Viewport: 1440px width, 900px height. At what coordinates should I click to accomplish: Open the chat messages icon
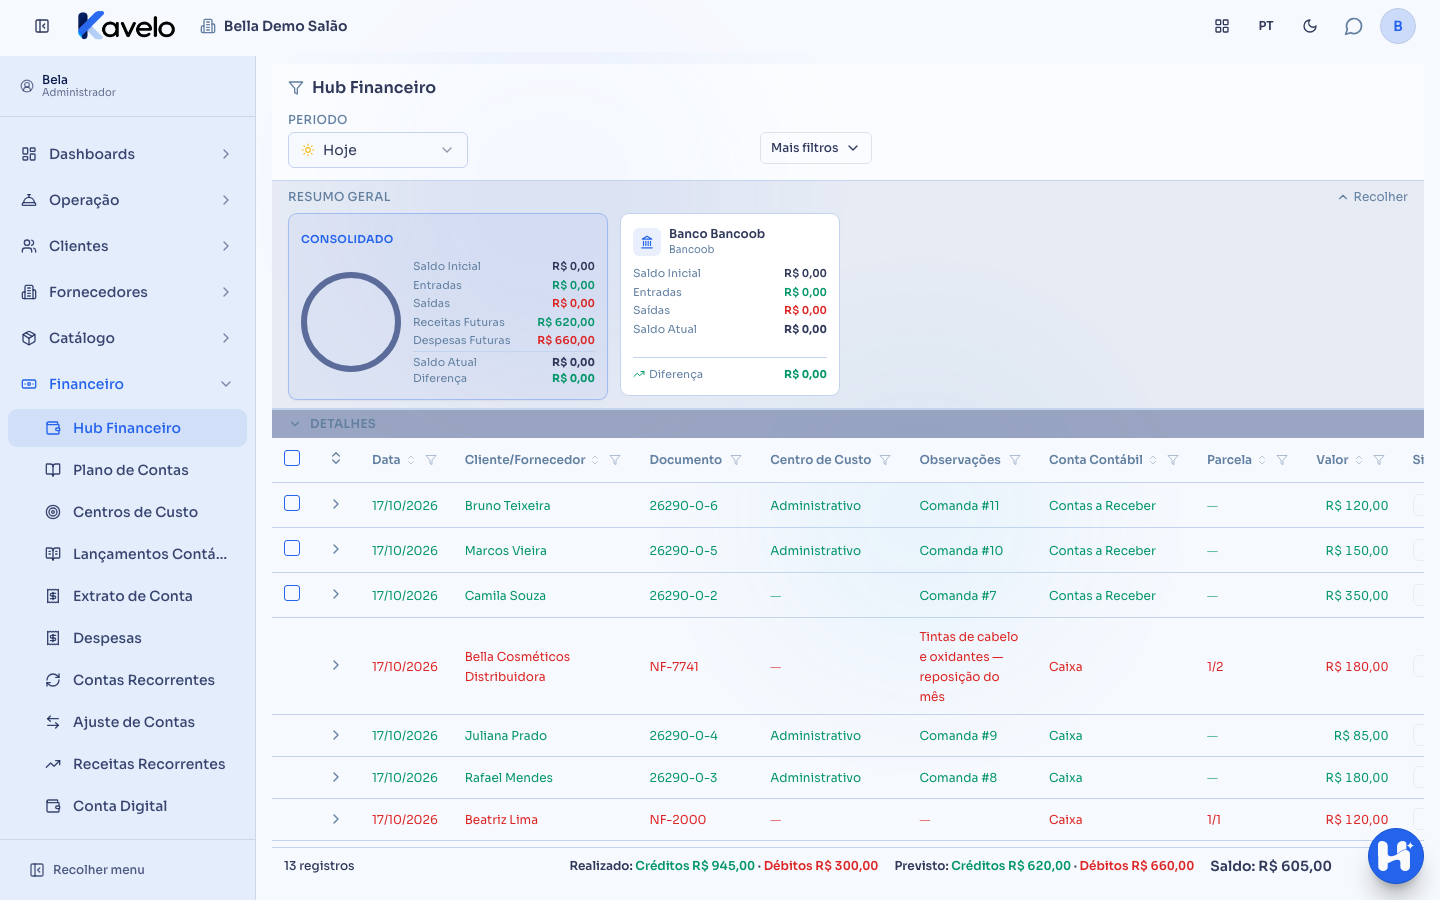pyautogui.click(x=1353, y=26)
